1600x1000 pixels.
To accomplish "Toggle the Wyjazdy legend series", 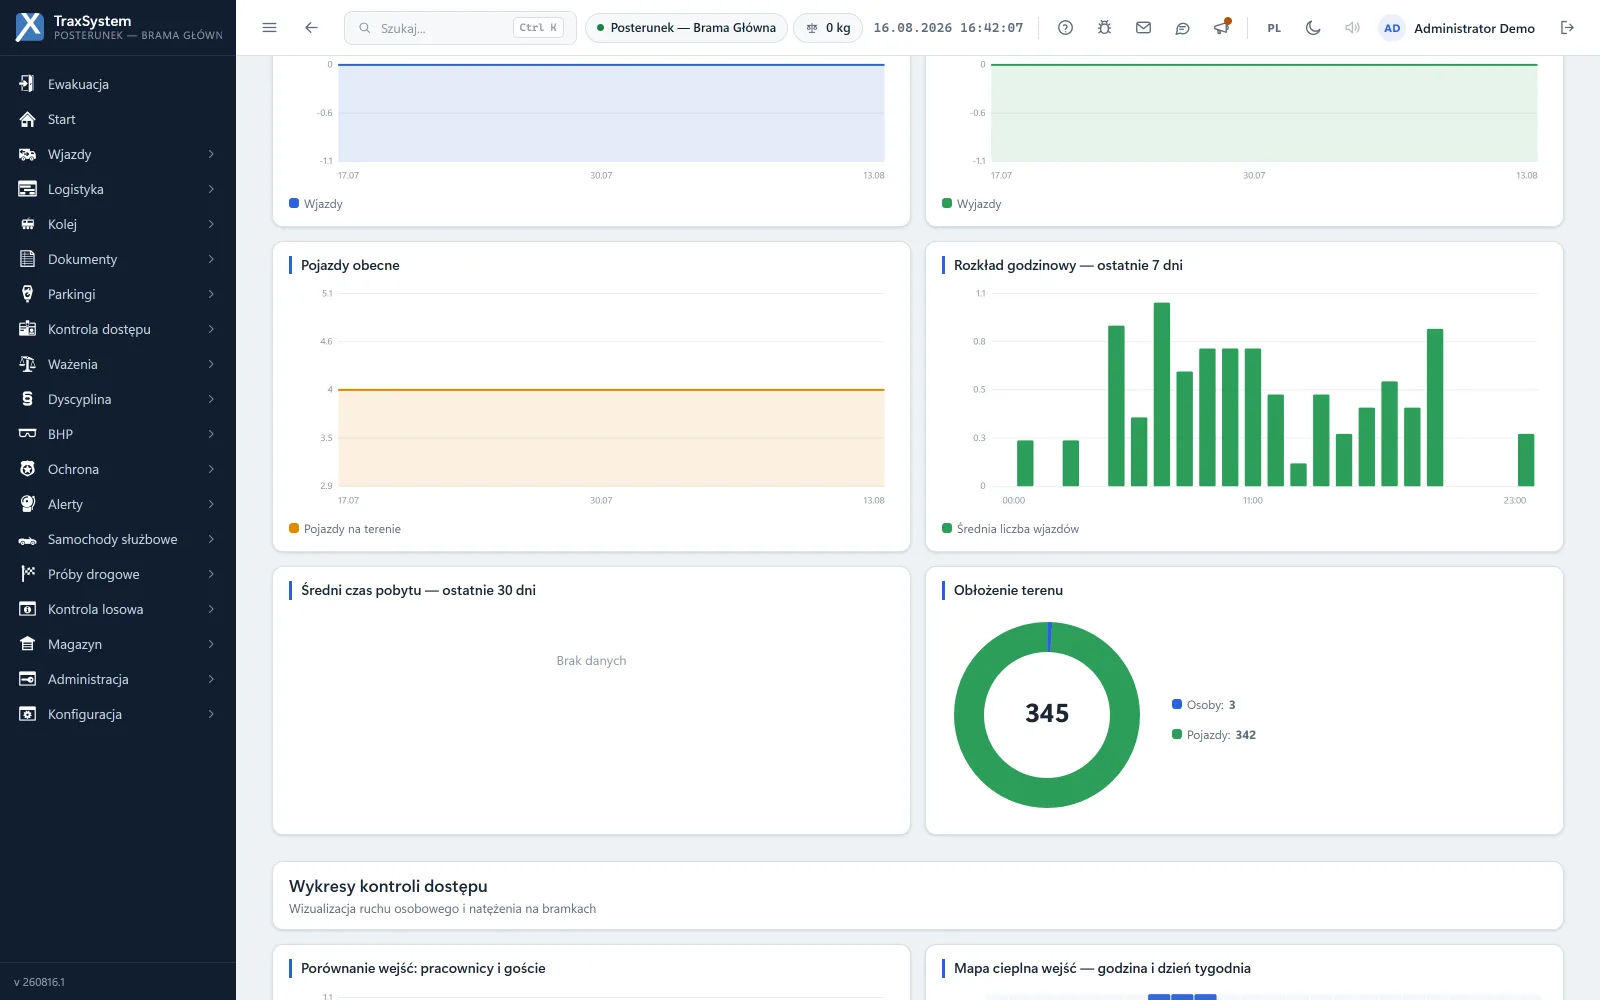I will (972, 204).
